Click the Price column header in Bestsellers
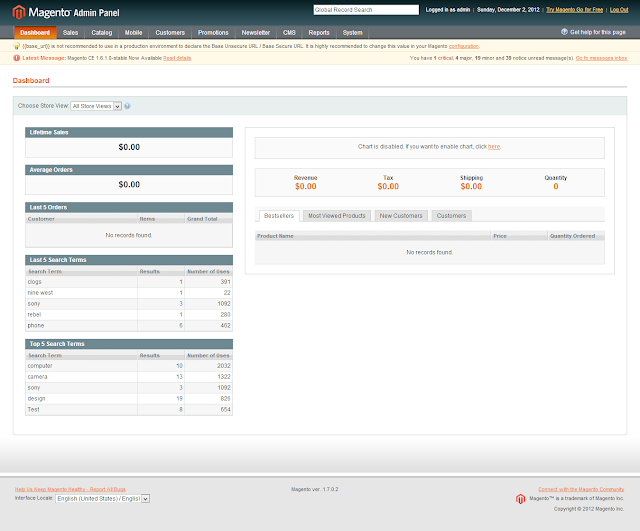The image size is (640, 531). click(x=519, y=236)
